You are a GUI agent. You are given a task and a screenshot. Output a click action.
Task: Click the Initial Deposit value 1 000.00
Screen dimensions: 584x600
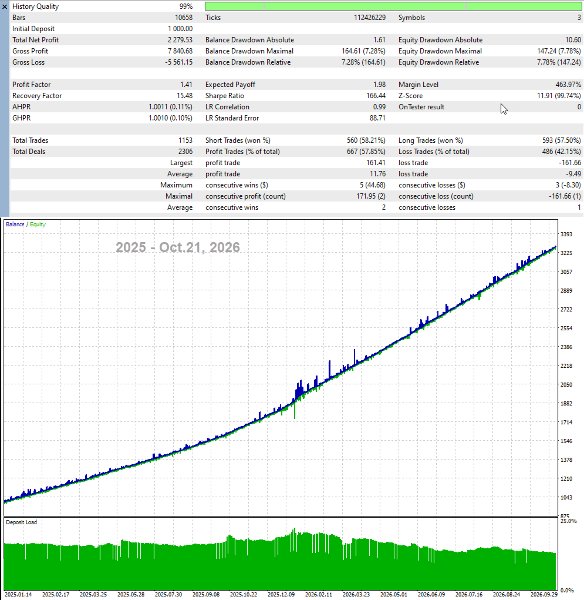[x=180, y=29]
